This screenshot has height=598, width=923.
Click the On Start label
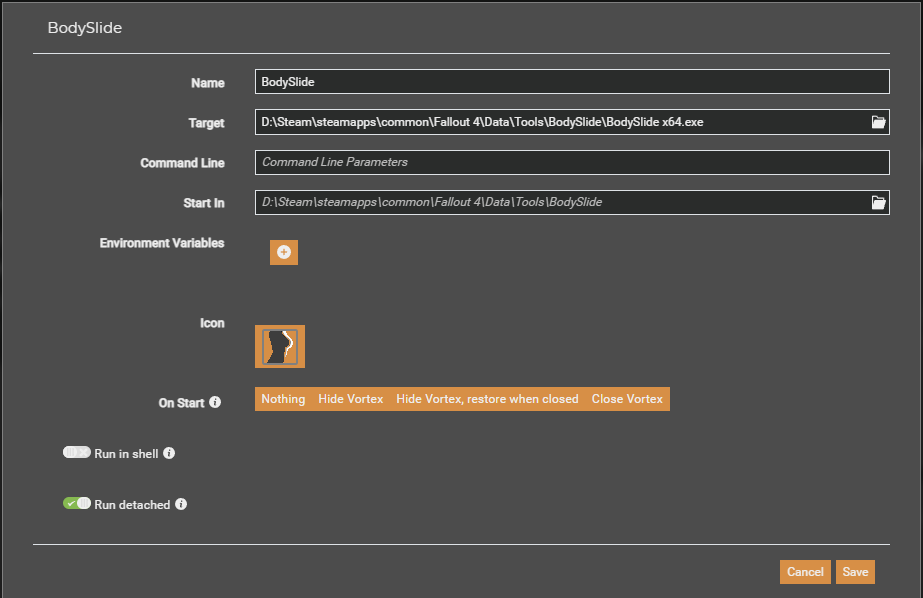tap(181, 403)
